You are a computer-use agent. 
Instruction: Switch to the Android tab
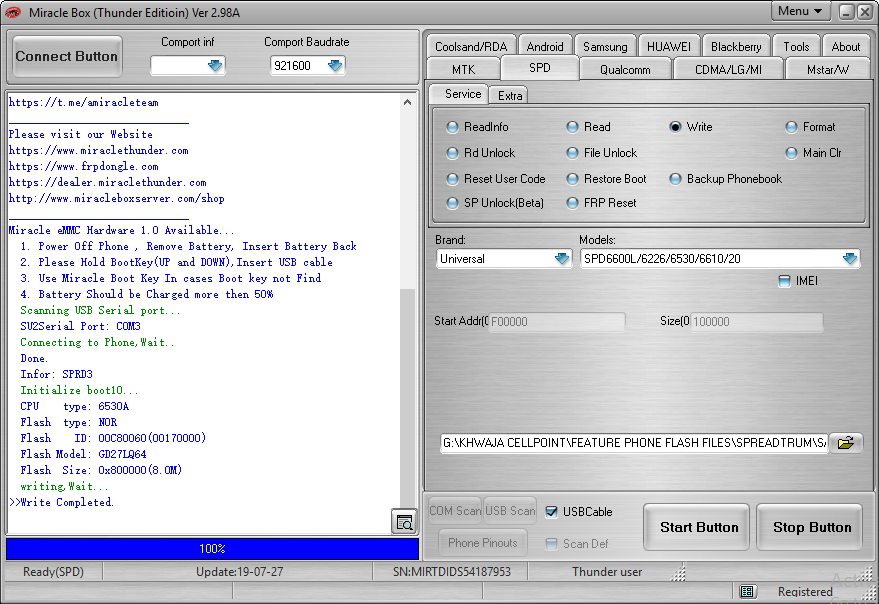click(x=545, y=47)
